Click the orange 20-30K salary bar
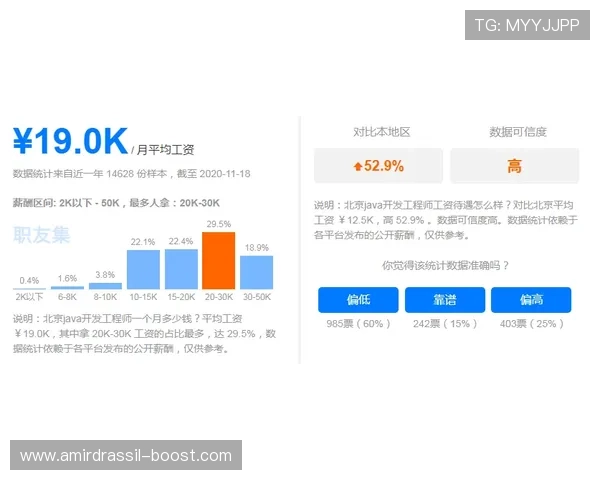 pyautogui.click(x=218, y=260)
